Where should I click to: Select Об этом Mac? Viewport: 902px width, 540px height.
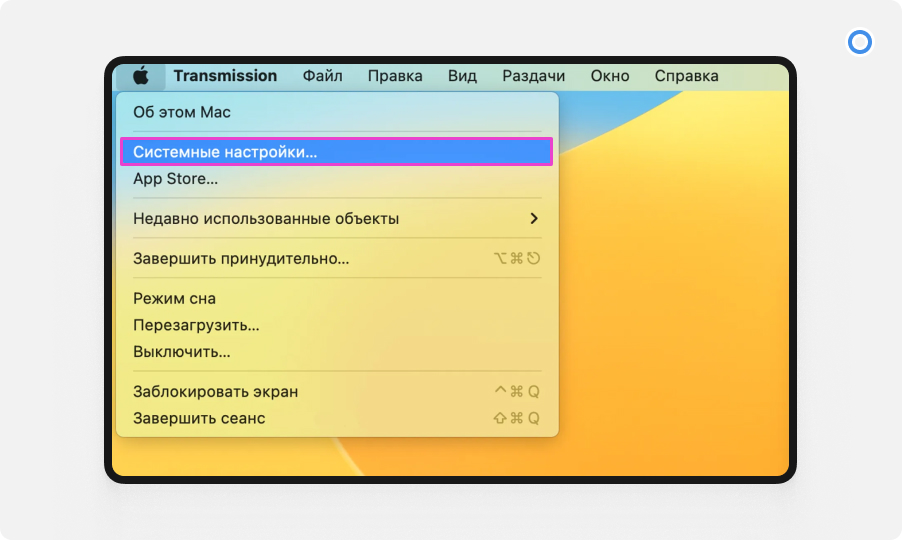[182, 112]
